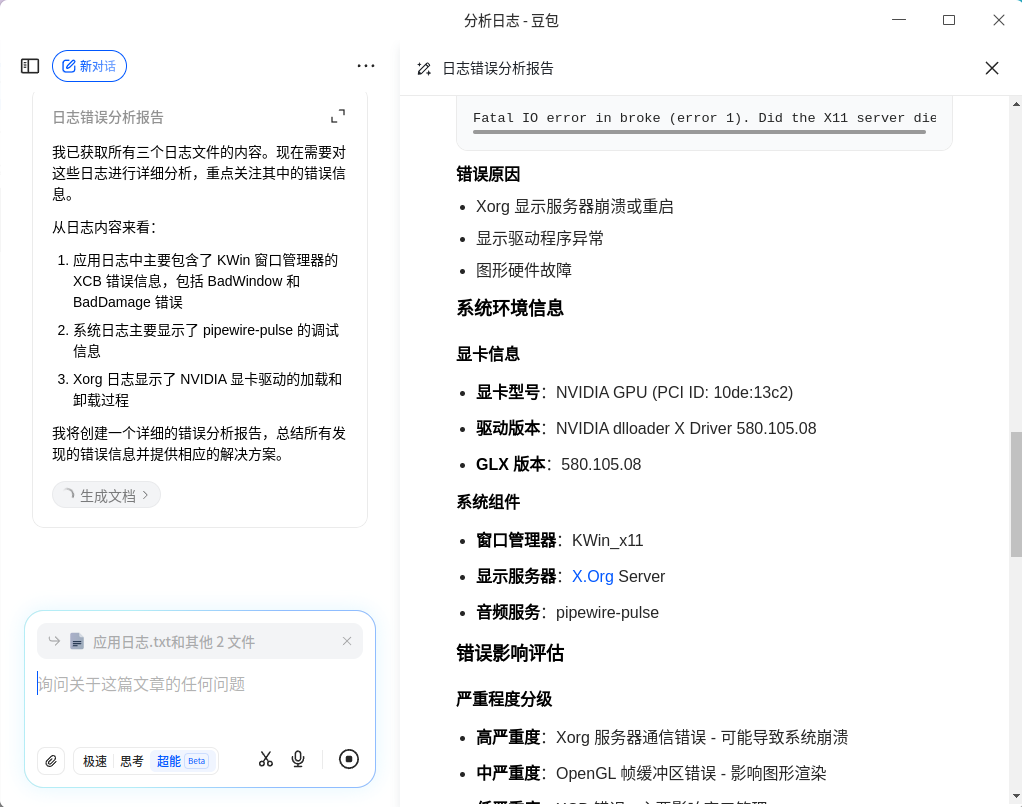
Task: Open the scissors screenshot tool
Action: [266, 759]
